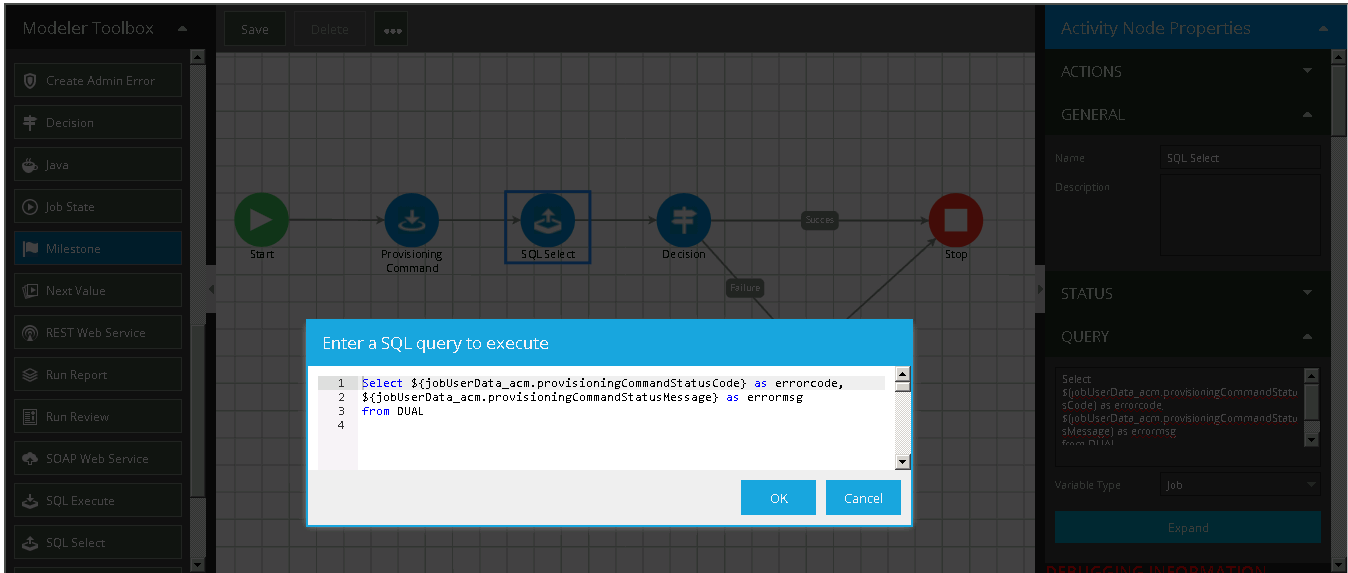Select REST Web Service toolbox item
This screenshot has height=573, width=1348.
tap(98, 333)
